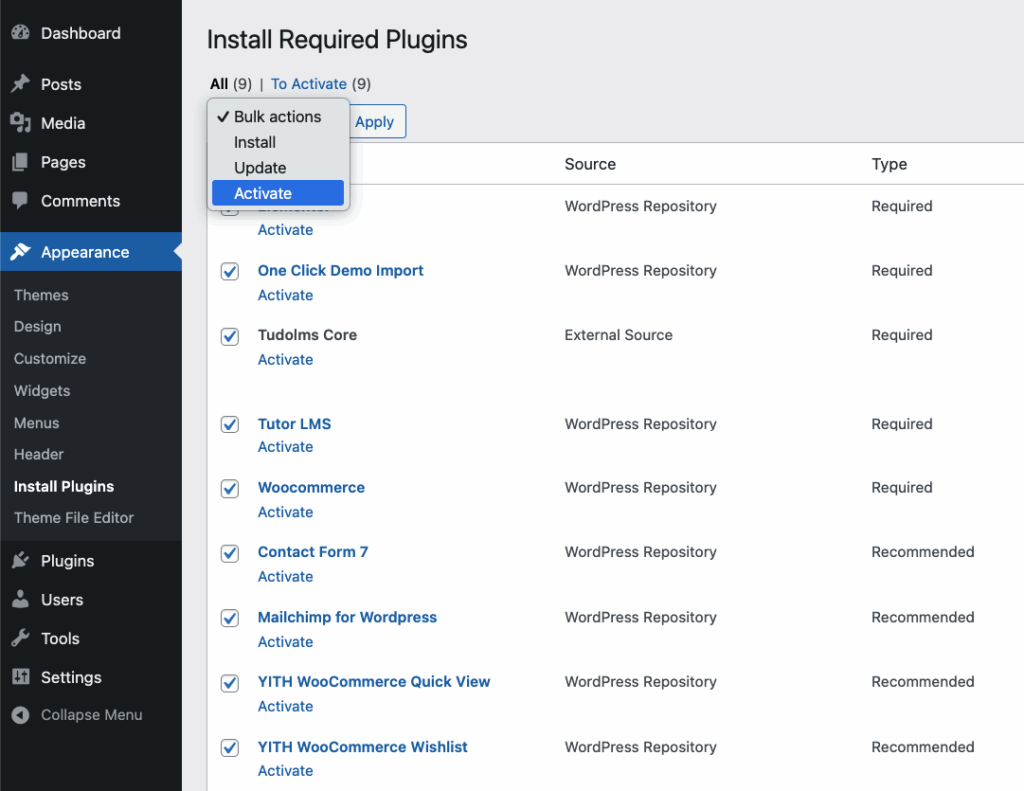Viewport: 1024px width, 791px height.
Task: Open Pages using its icon
Action: 20,162
